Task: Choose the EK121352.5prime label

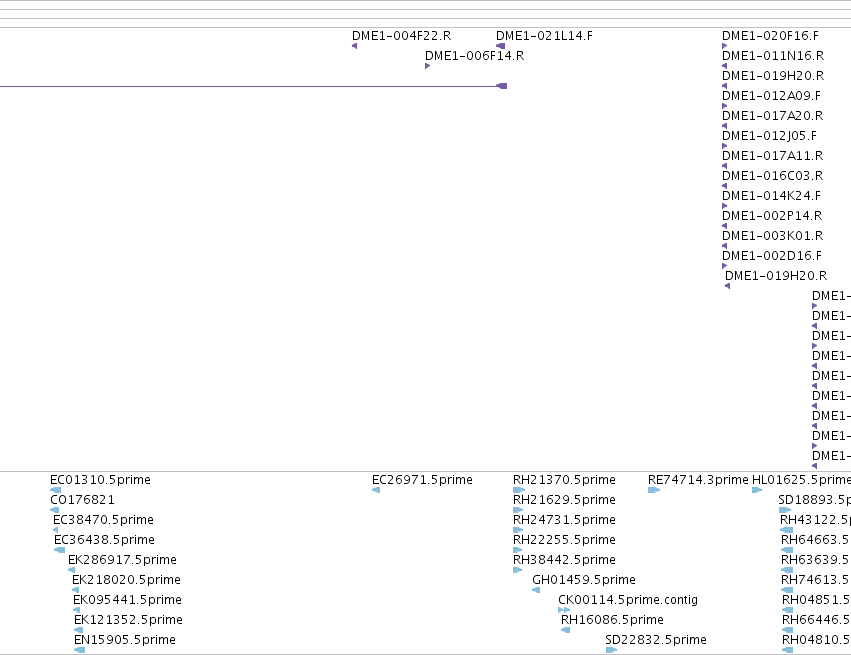Action: tap(128, 620)
